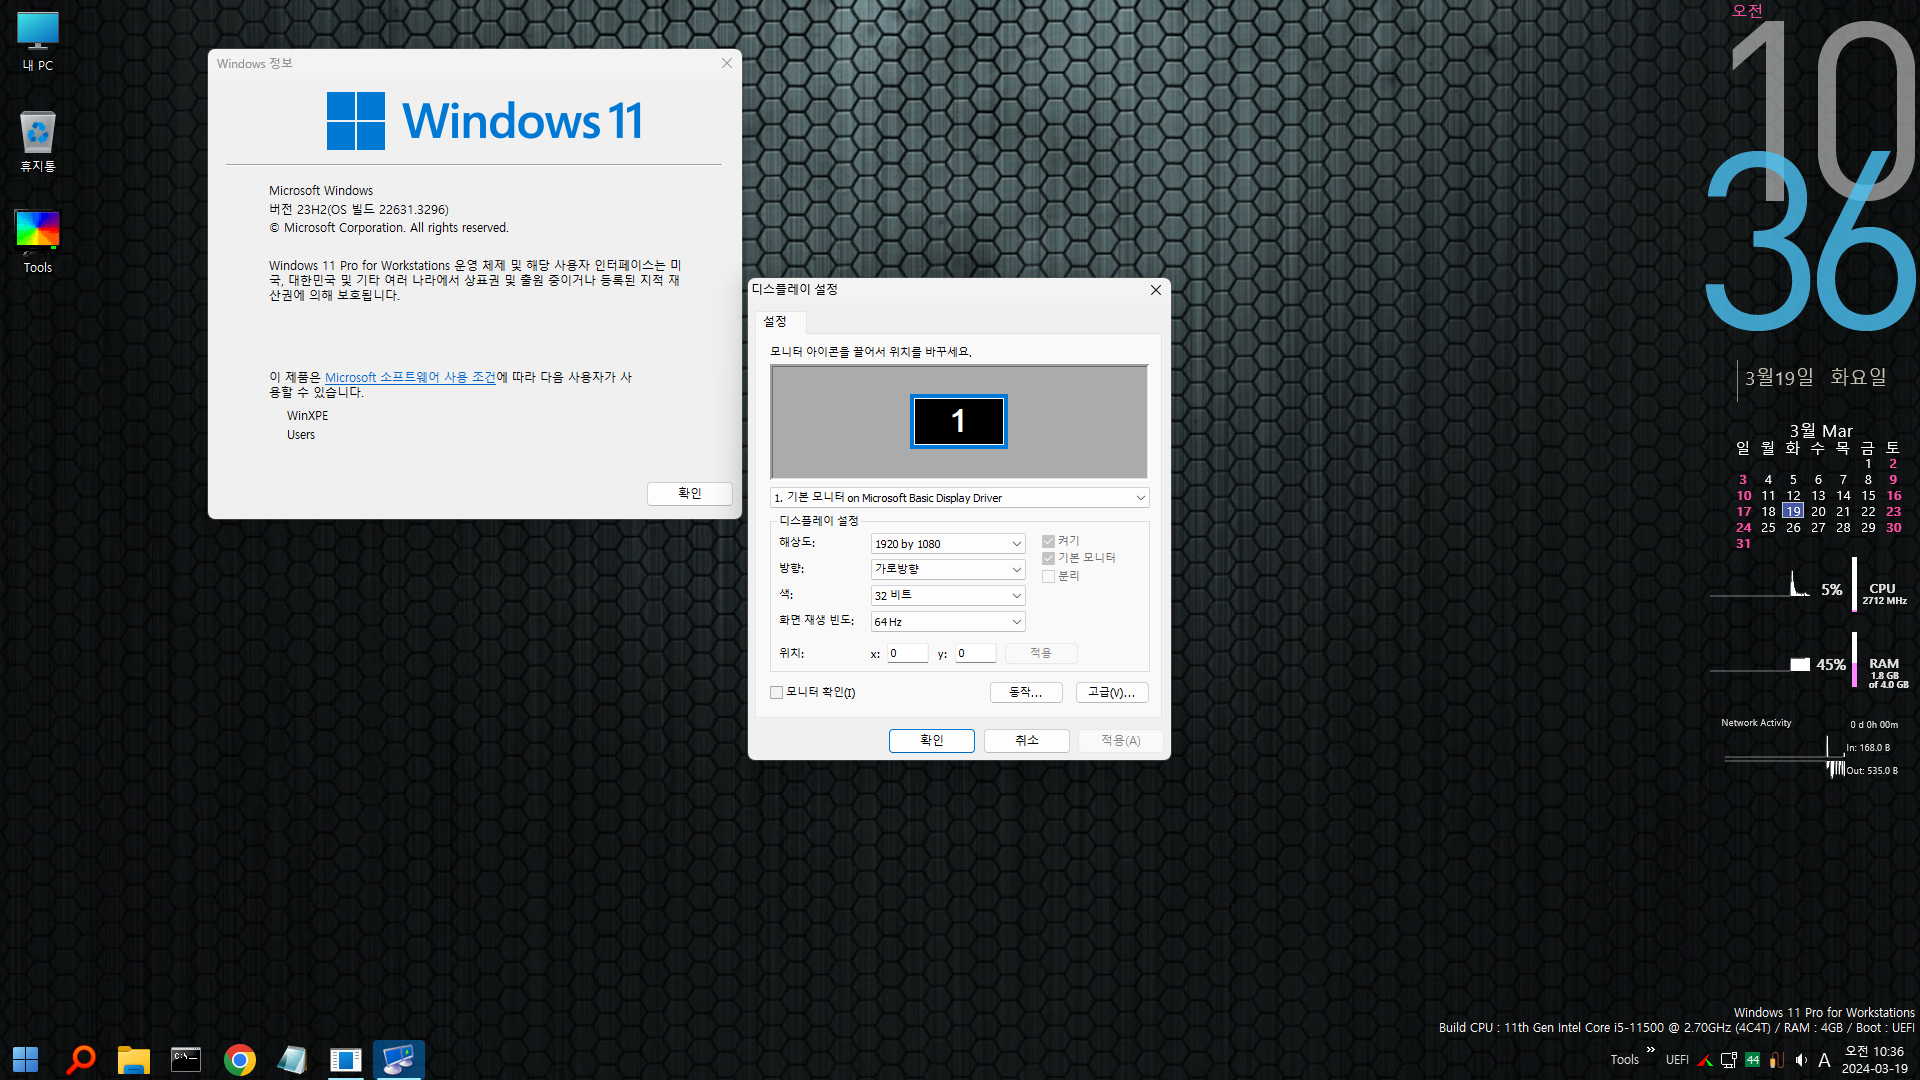Switch to the display settings taskbar icon
Image resolution: width=1920 pixels, height=1080 pixels.
[x=398, y=1059]
